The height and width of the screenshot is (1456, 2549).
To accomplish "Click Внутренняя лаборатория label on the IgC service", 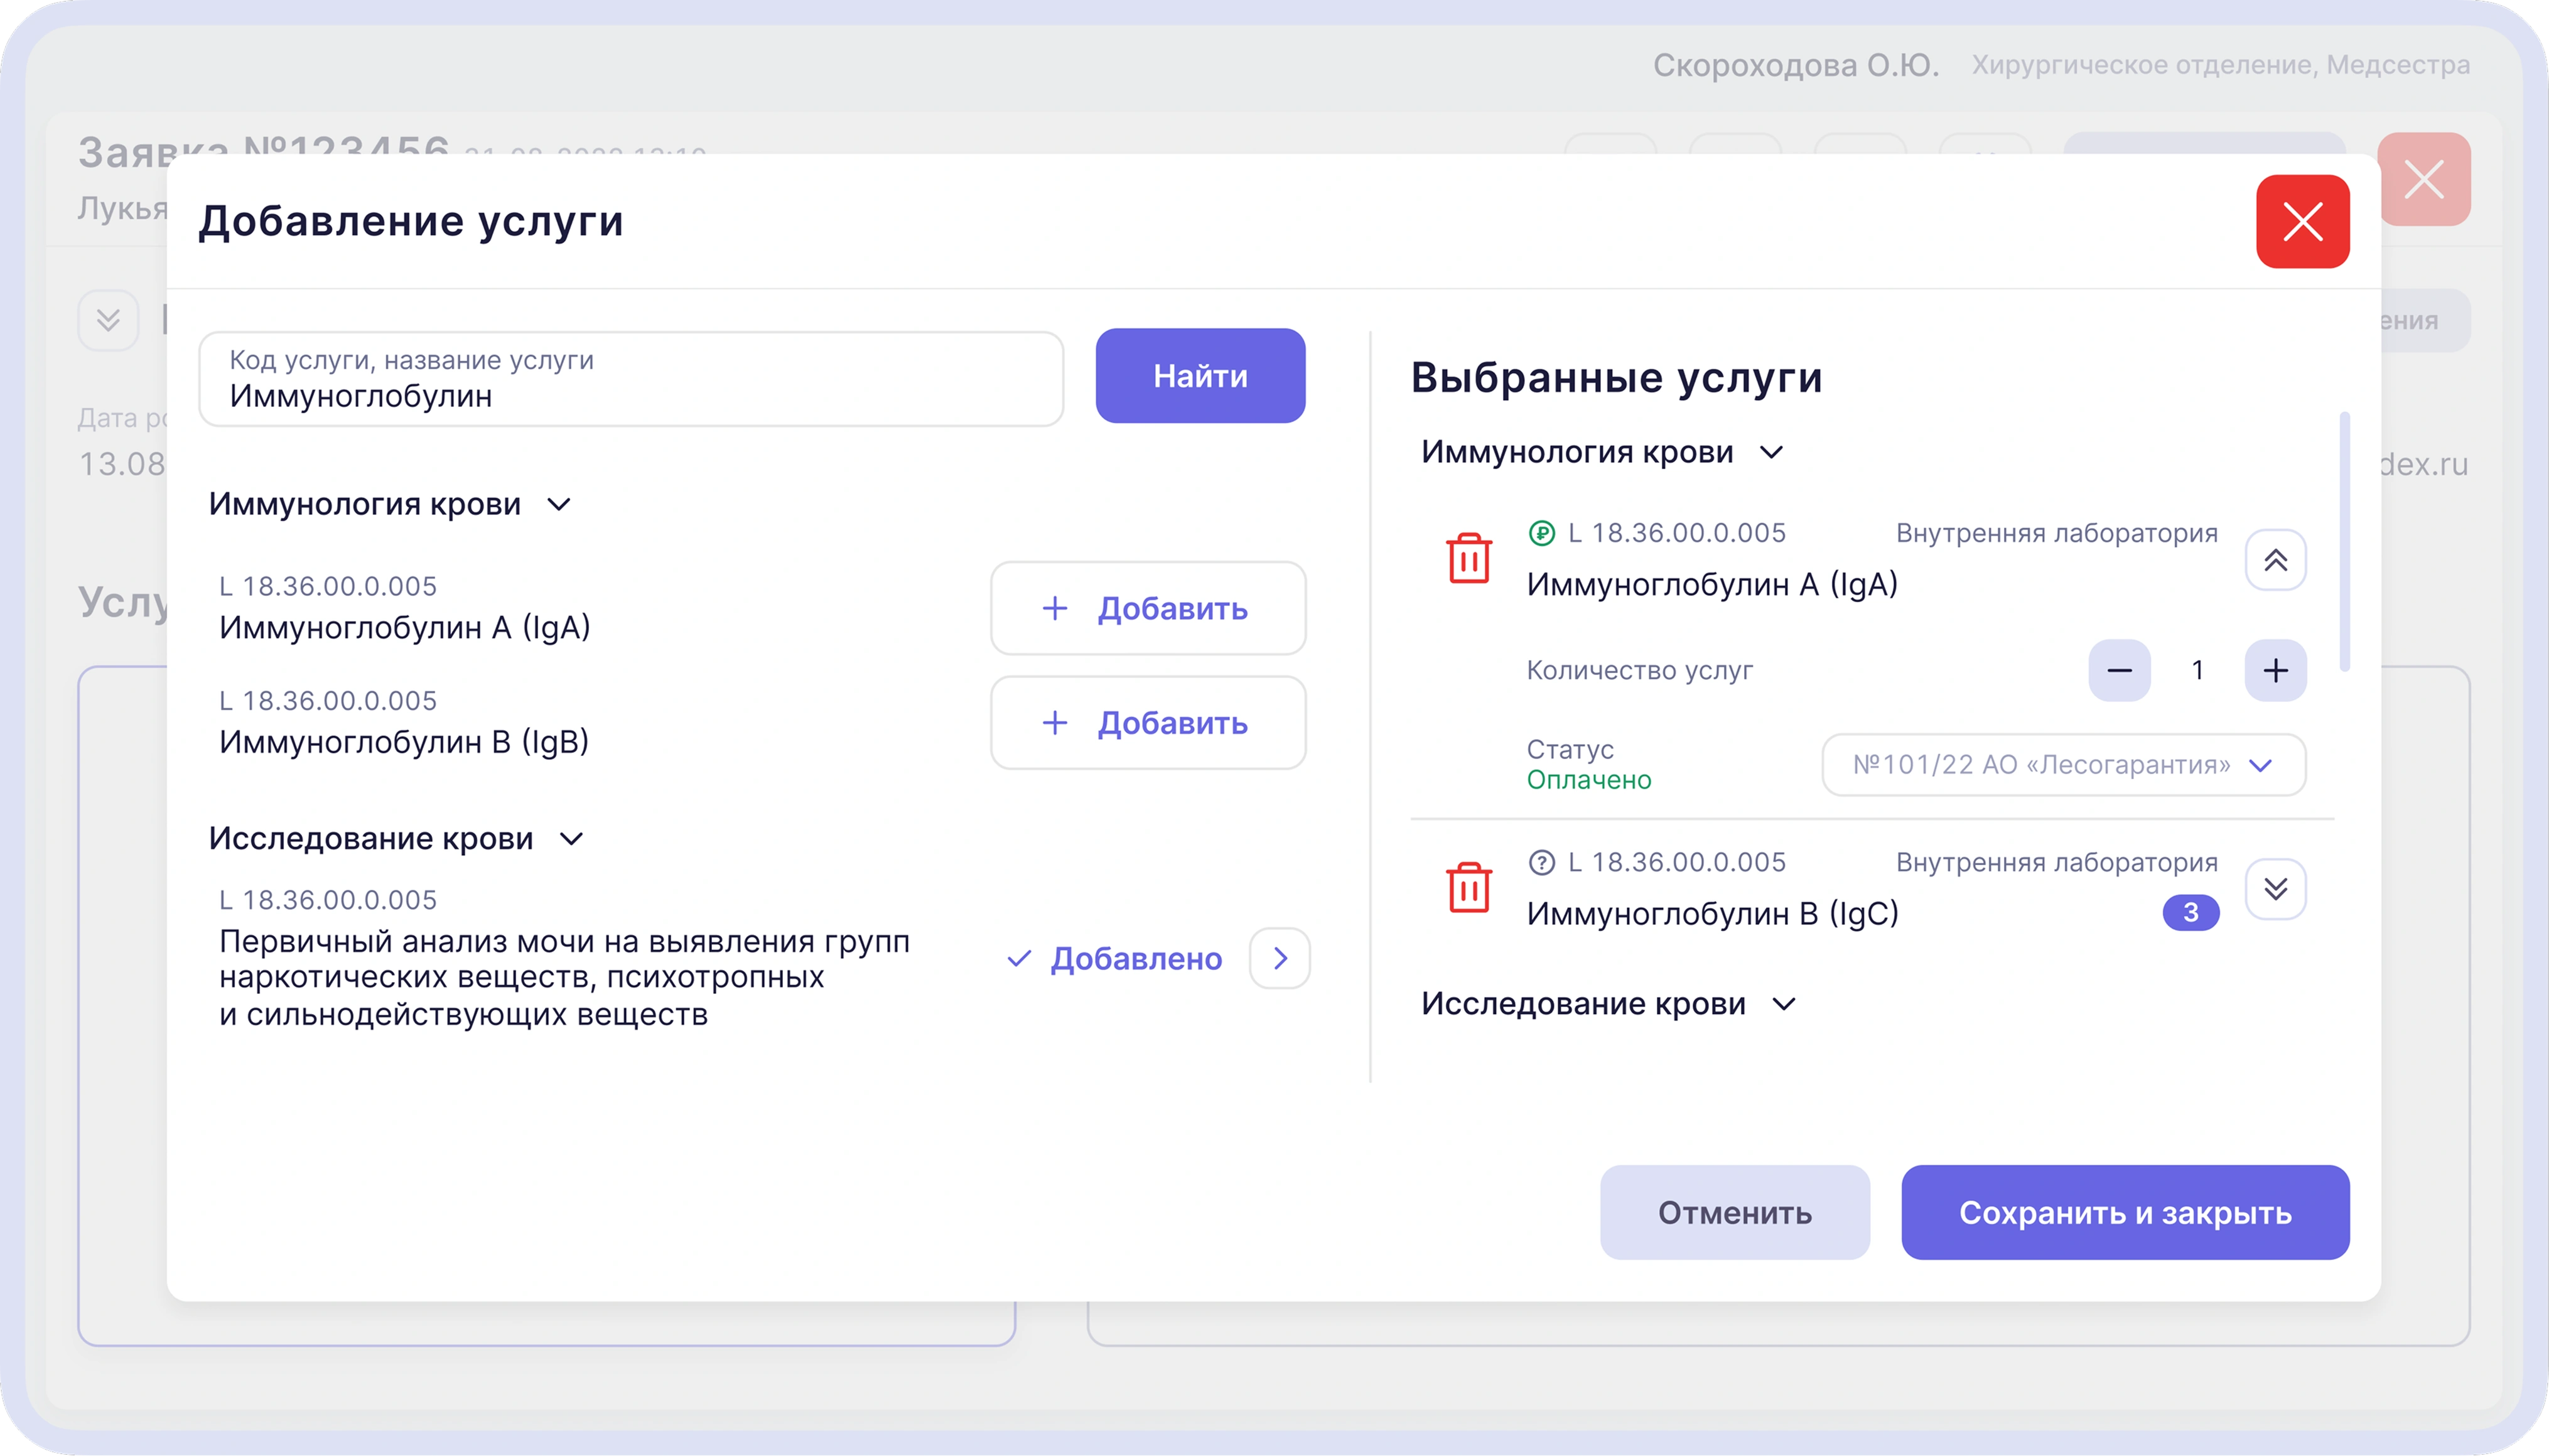I will coord(2057,862).
